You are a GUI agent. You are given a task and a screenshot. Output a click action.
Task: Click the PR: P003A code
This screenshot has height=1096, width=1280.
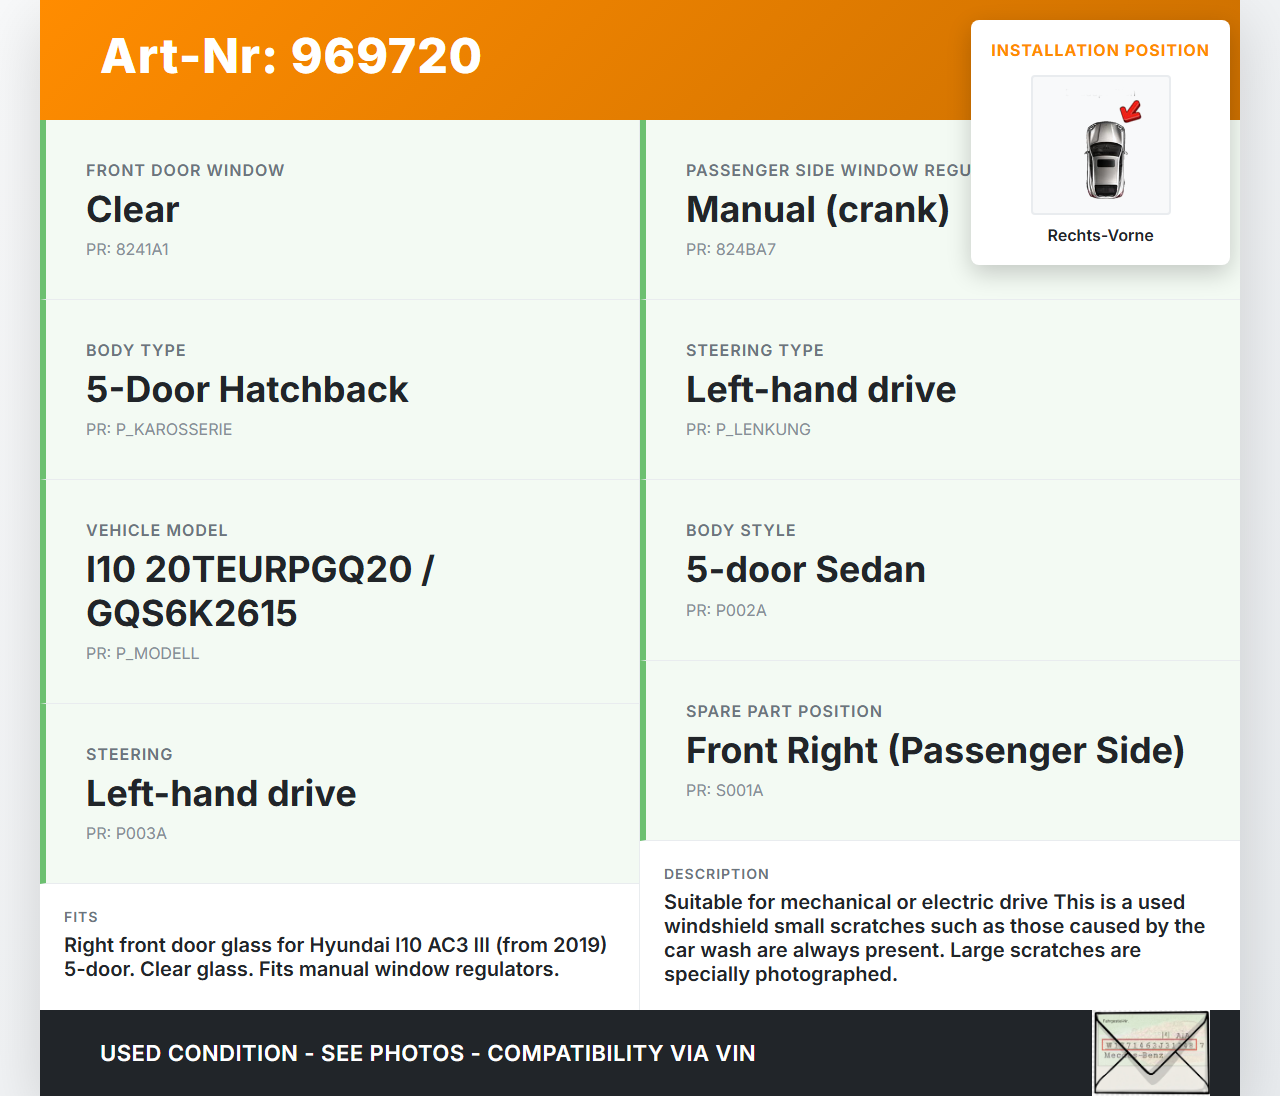(126, 833)
